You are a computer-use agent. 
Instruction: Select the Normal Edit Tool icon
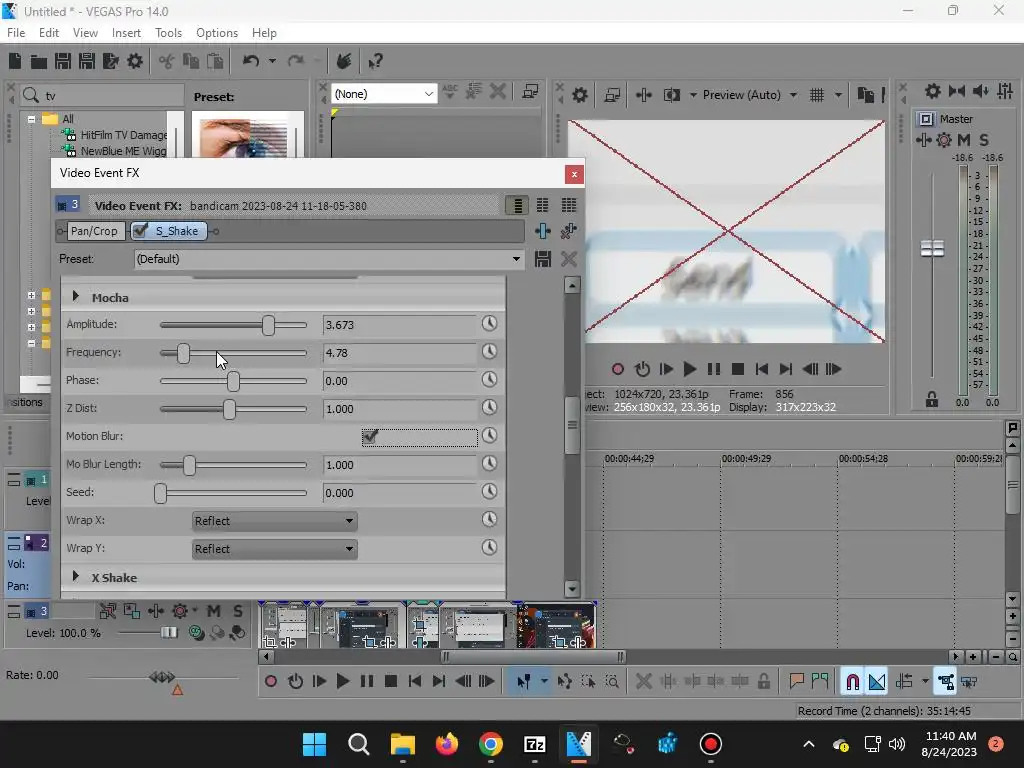pos(524,682)
